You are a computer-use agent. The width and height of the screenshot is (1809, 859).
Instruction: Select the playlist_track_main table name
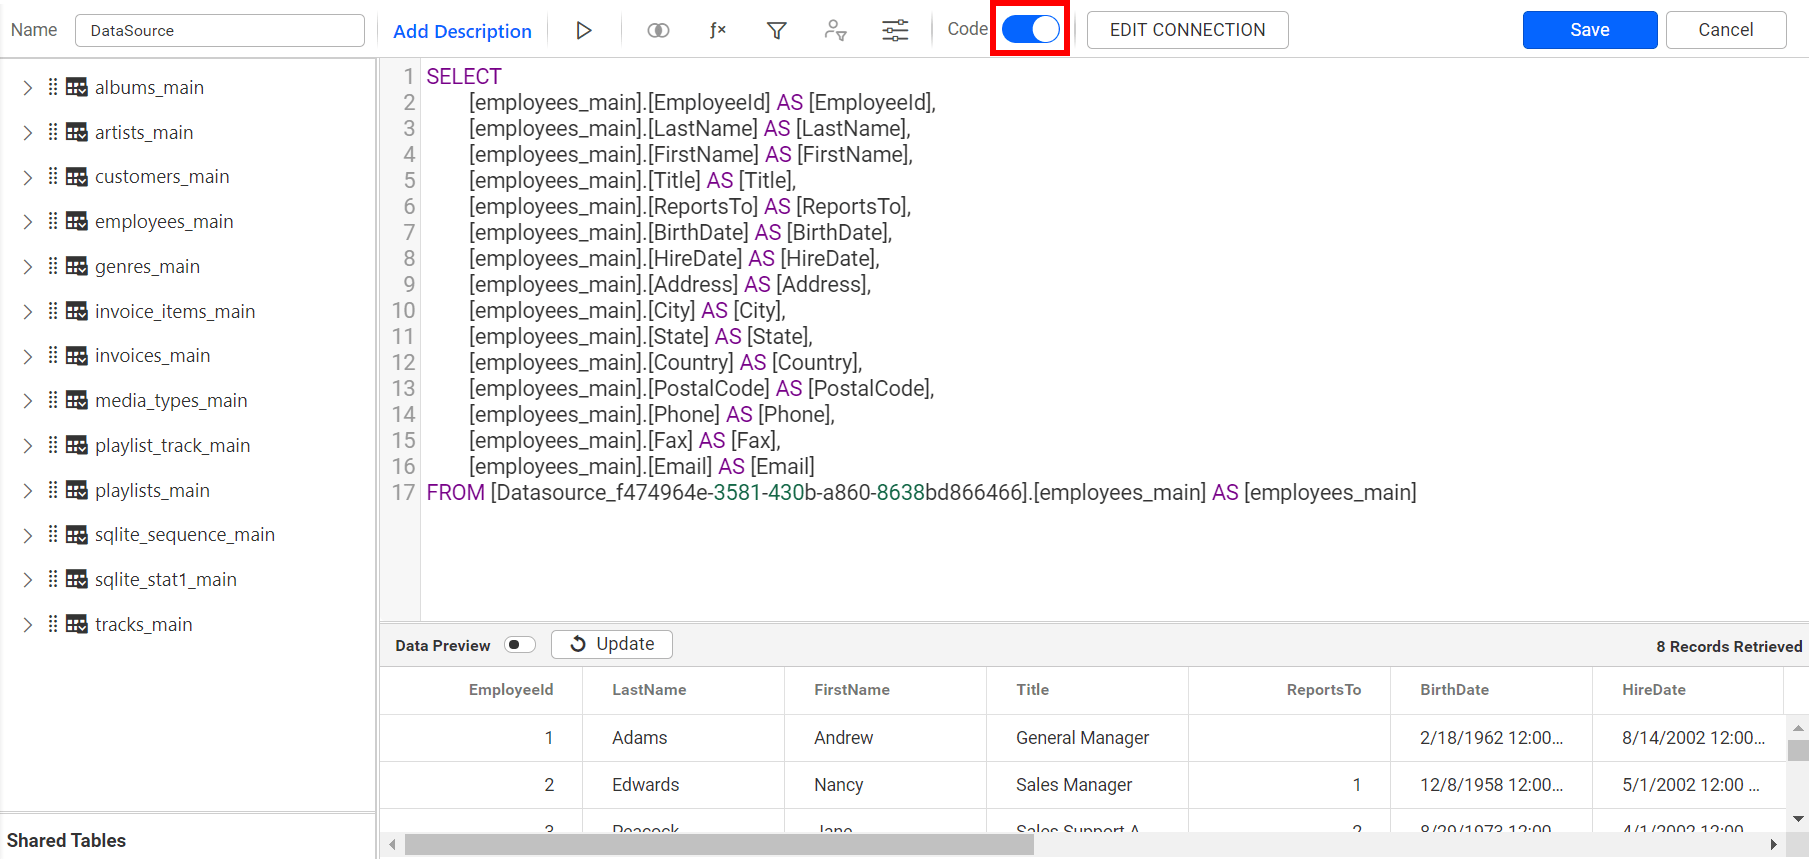[173, 446]
